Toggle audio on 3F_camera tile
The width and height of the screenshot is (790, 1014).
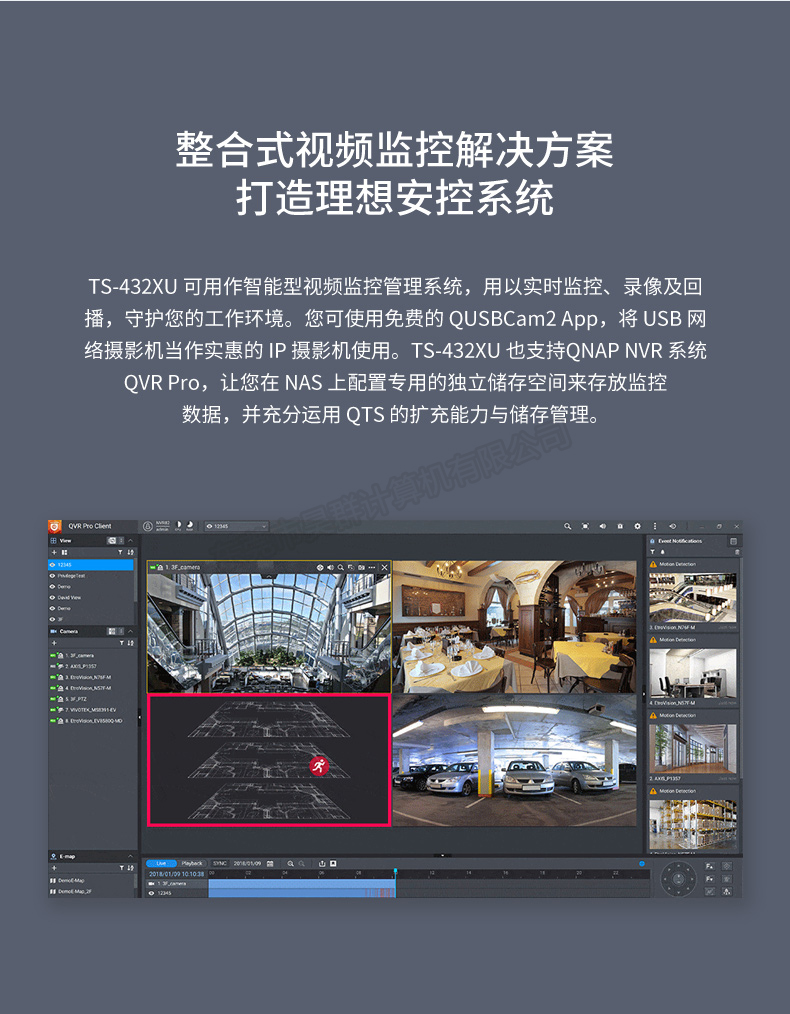(330, 567)
